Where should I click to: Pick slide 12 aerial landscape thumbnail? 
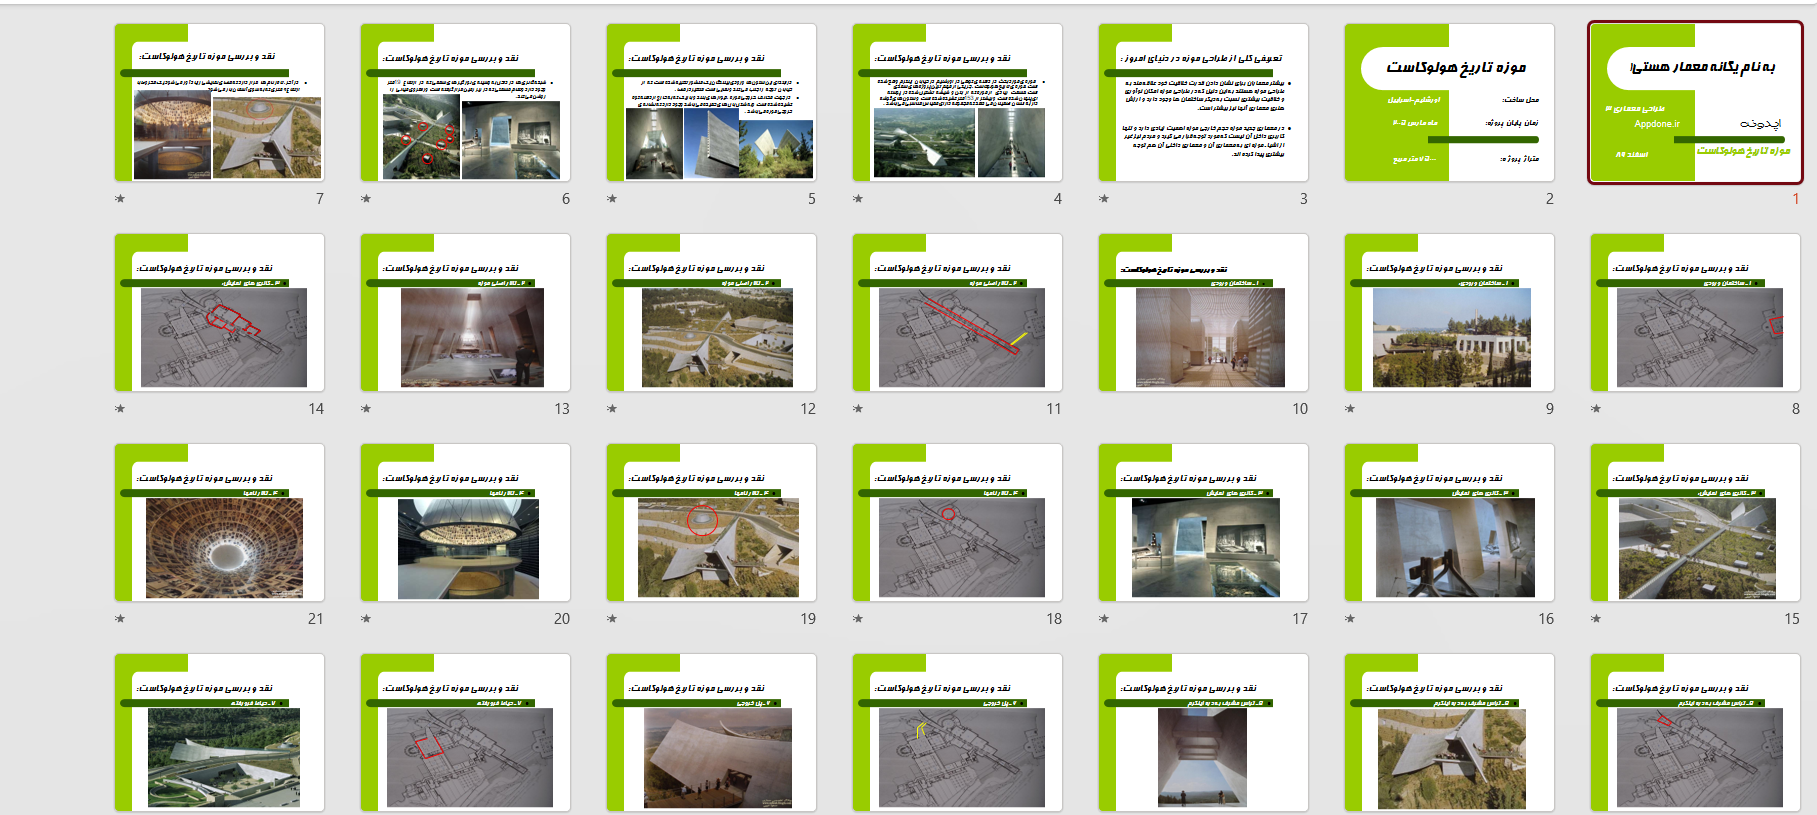pyautogui.click(x=711, y=313)
